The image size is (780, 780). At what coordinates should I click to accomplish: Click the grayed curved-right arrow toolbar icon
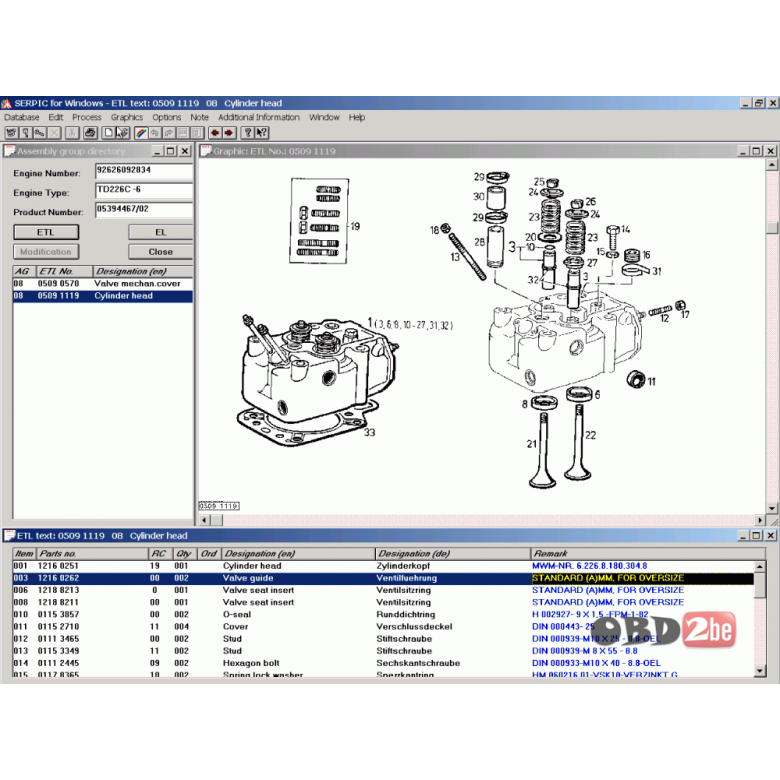(x=169, y=133)
